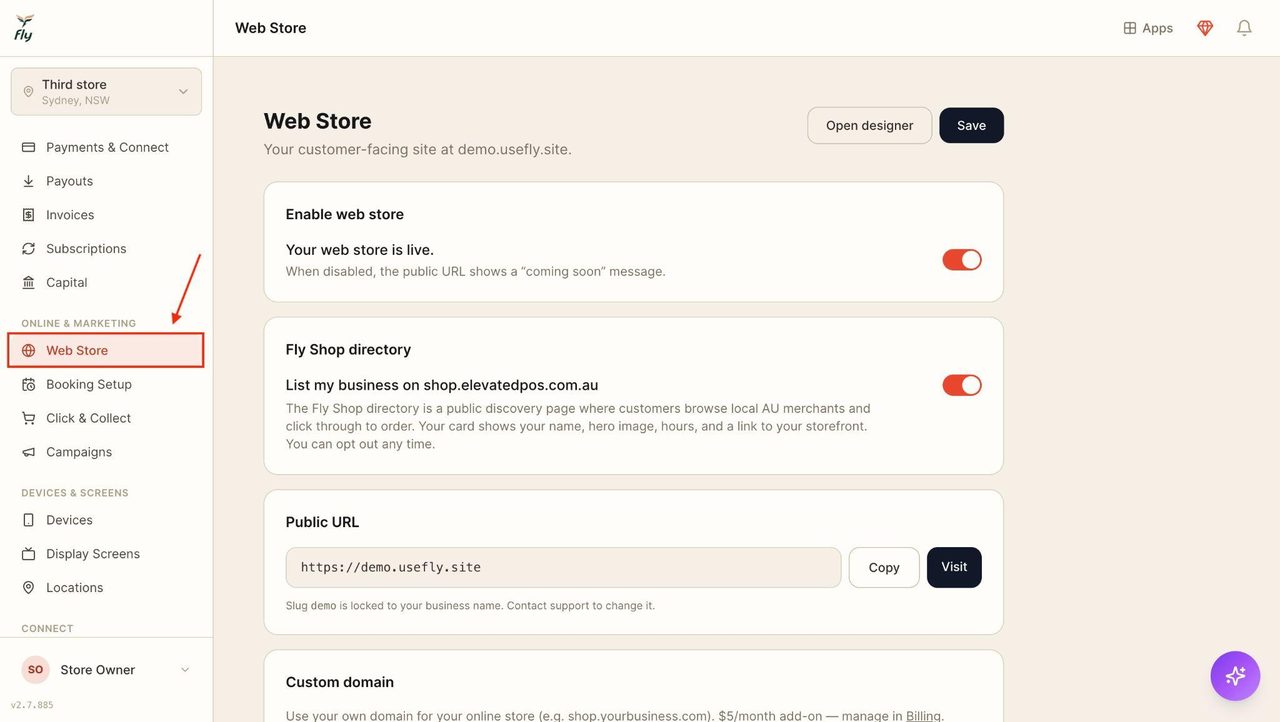Click the location pin in store selector

coord(28,92)
